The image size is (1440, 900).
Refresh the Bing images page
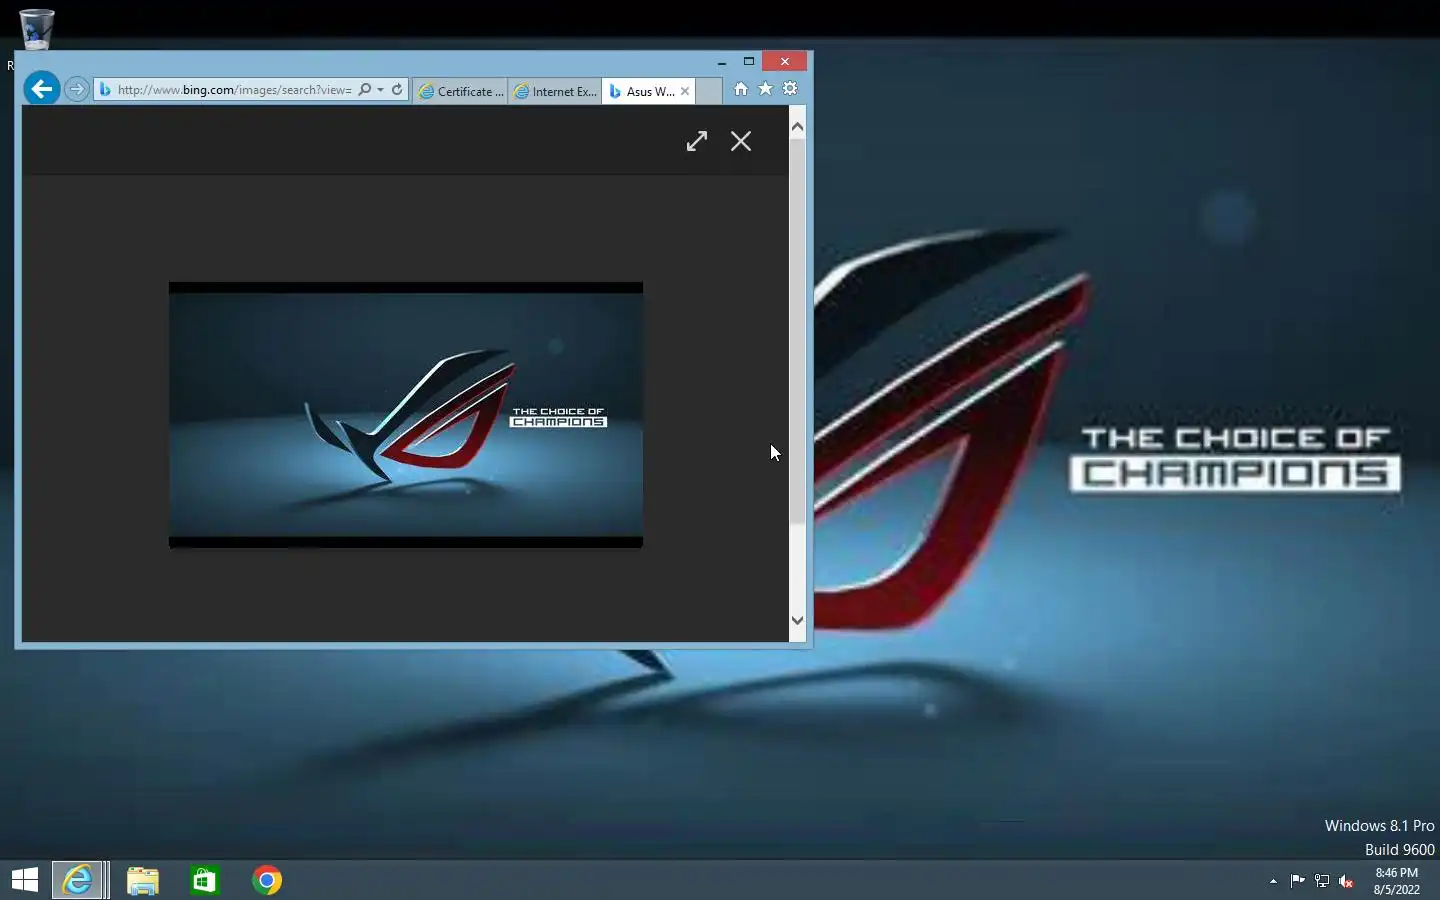click(397, 89)
